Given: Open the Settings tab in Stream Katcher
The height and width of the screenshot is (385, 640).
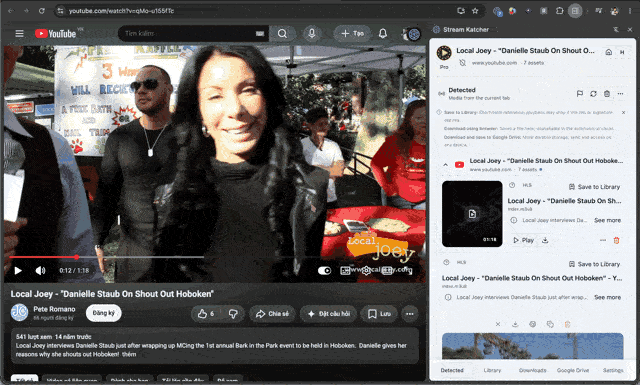Looking at the screenshot, I should coord(613,370).
